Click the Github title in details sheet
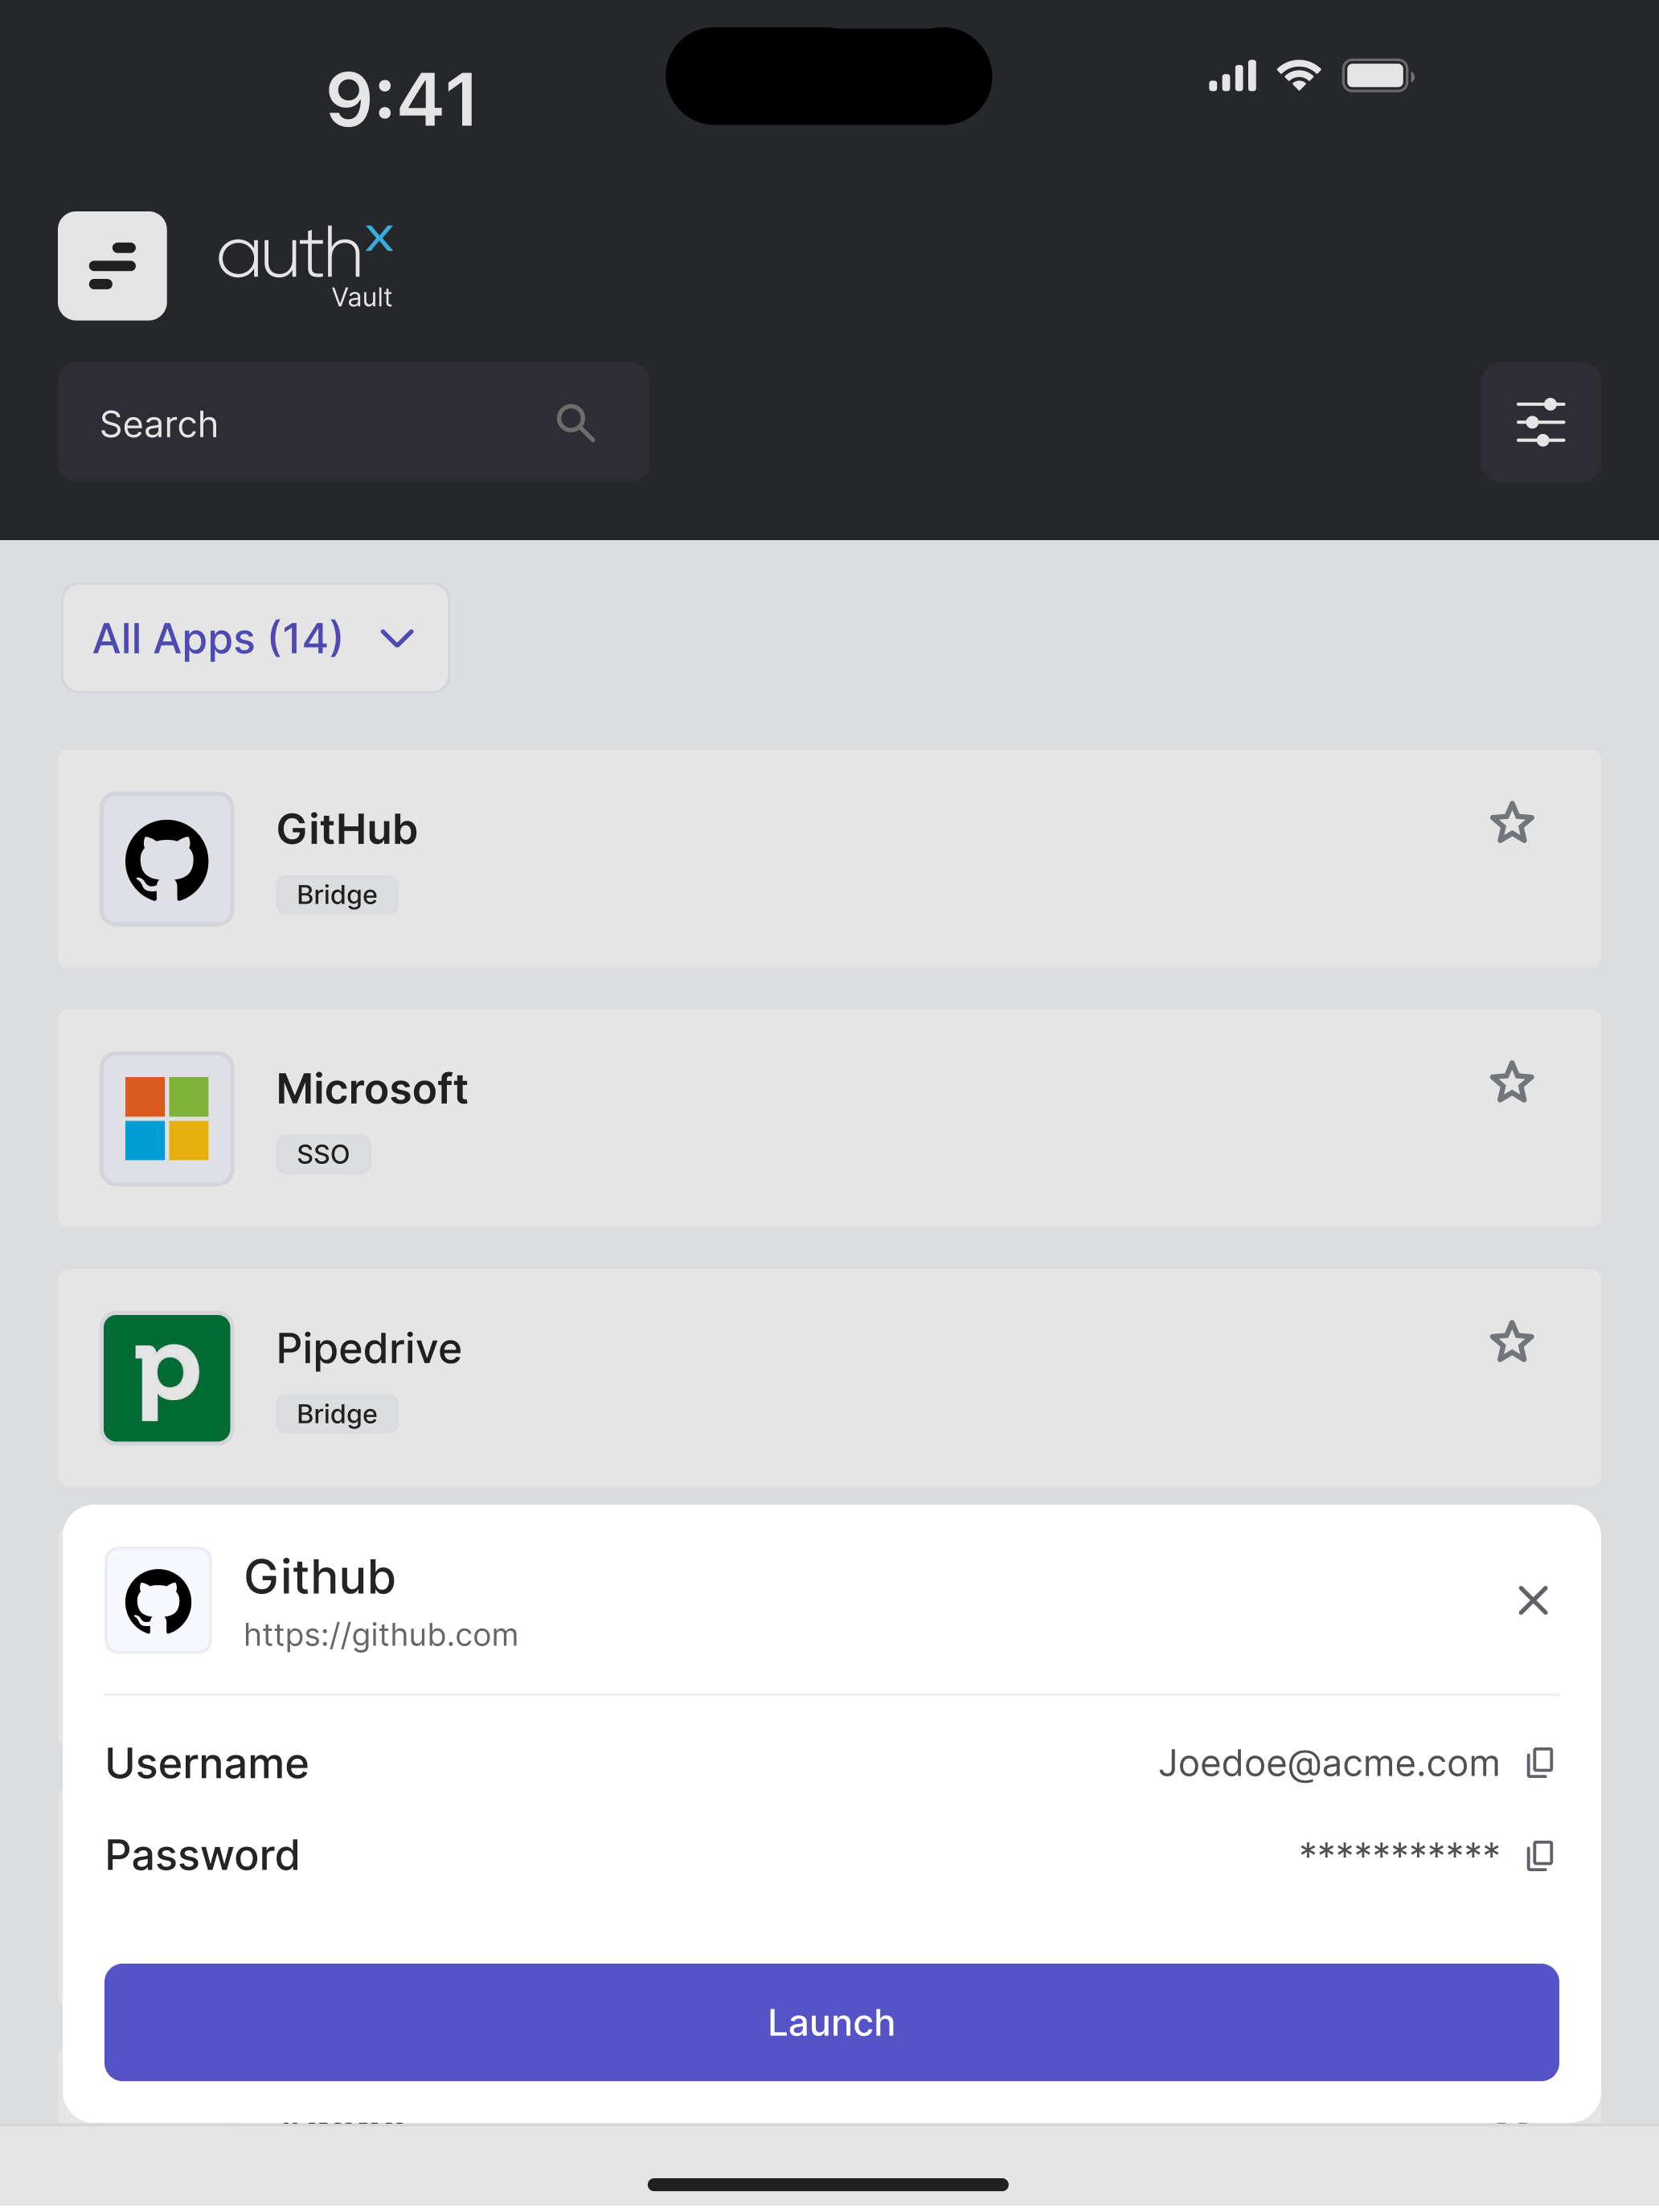 [x=320, y=1578]
